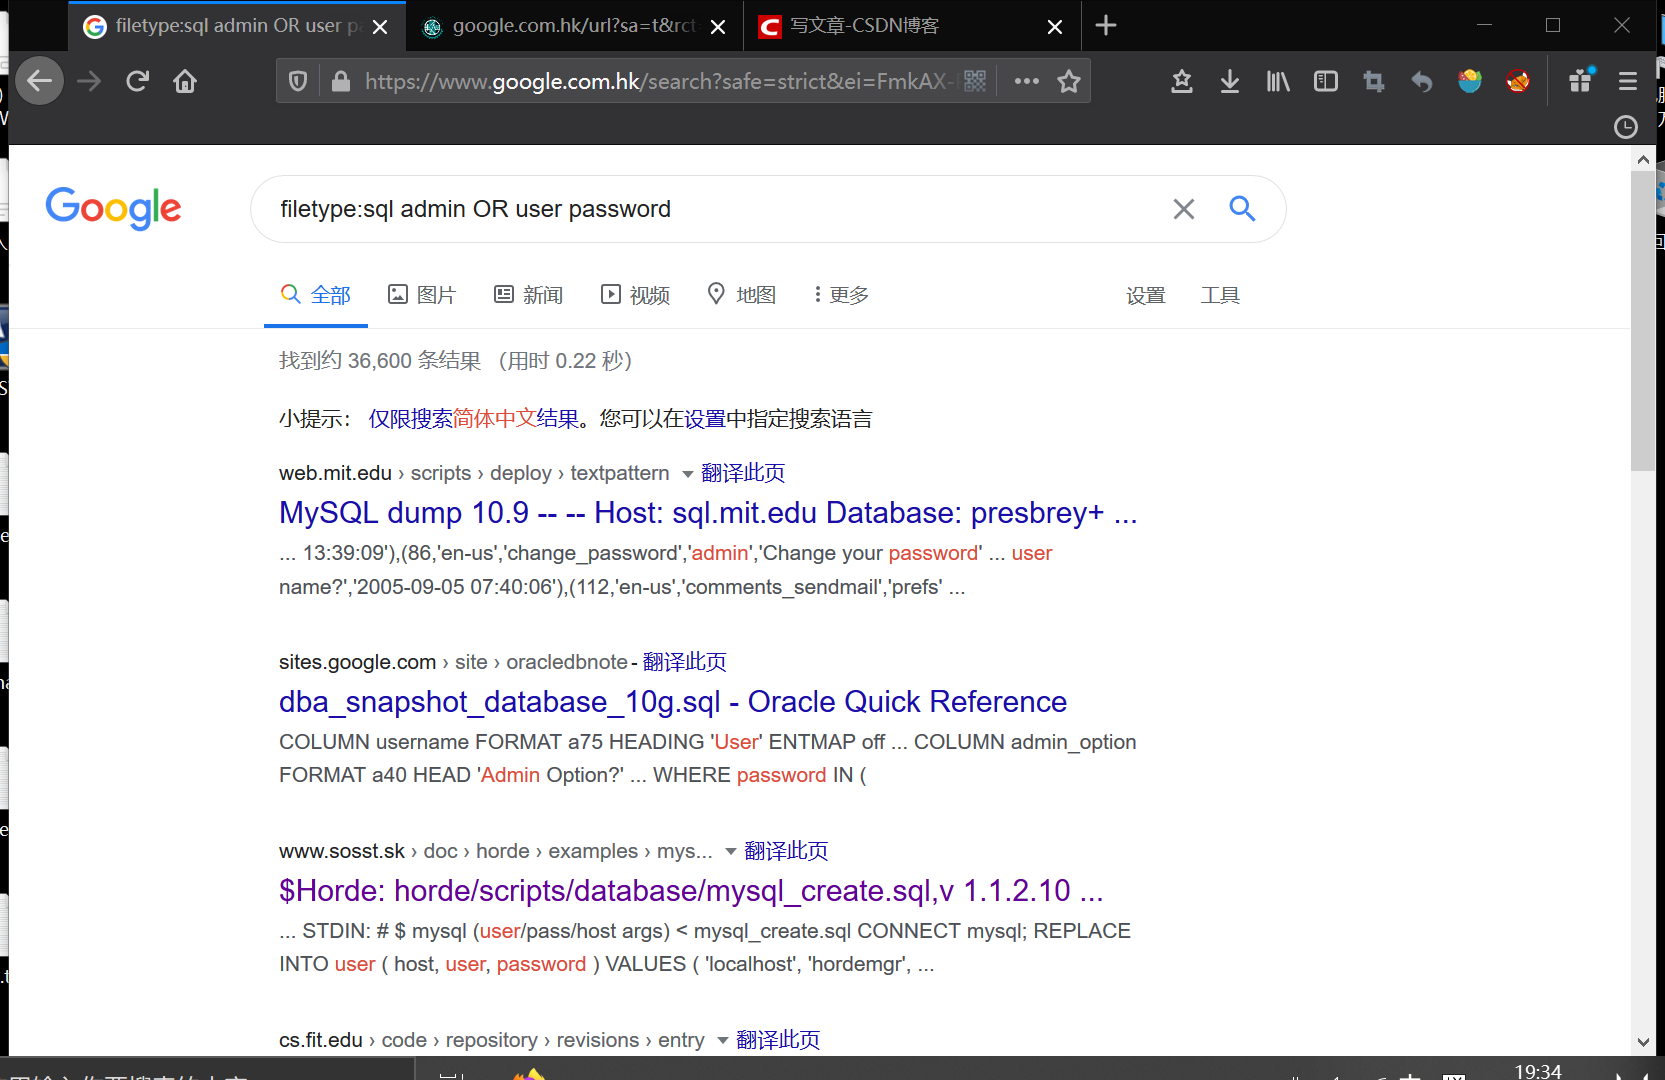The width and height of the screenshot is (1665, 1080).
Task: Click the 设置 link in search results
Action: coord(1145,294)
